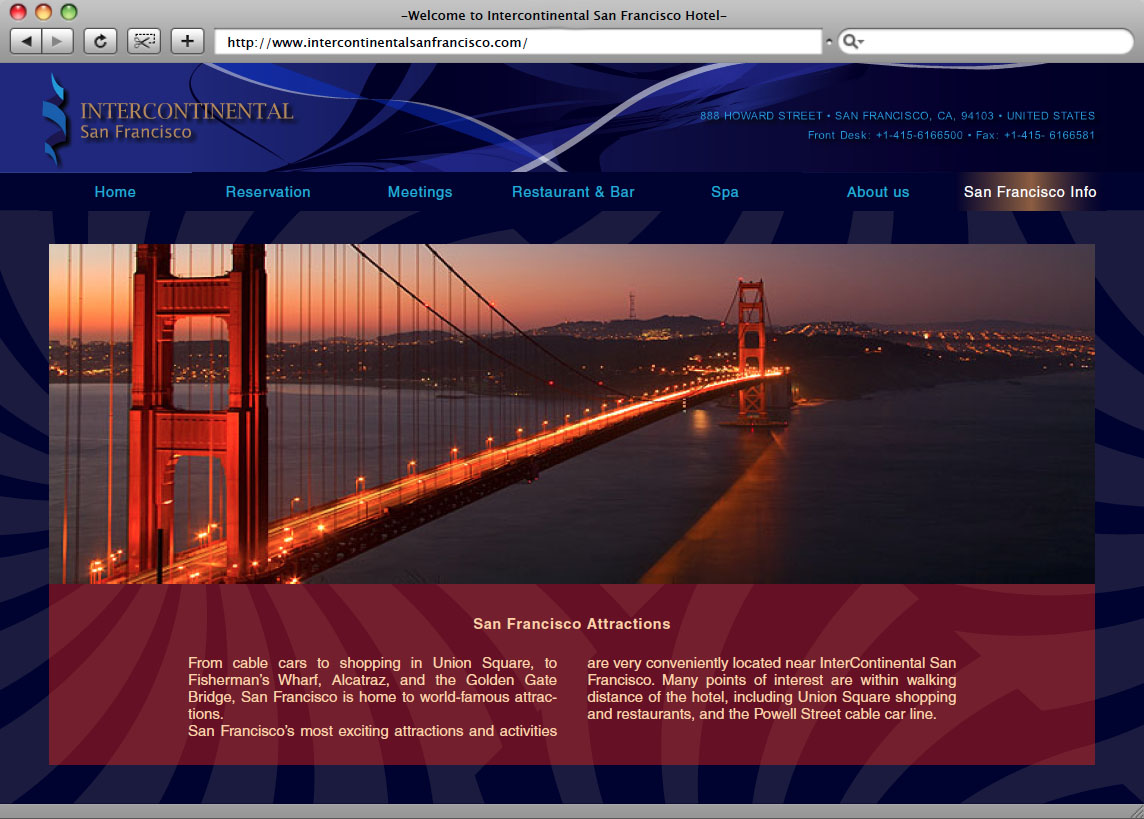Screen dimensions: 1144x819
Task: Click the paragraph about Powell Street cable car
Action: click(x=771, y=688)
